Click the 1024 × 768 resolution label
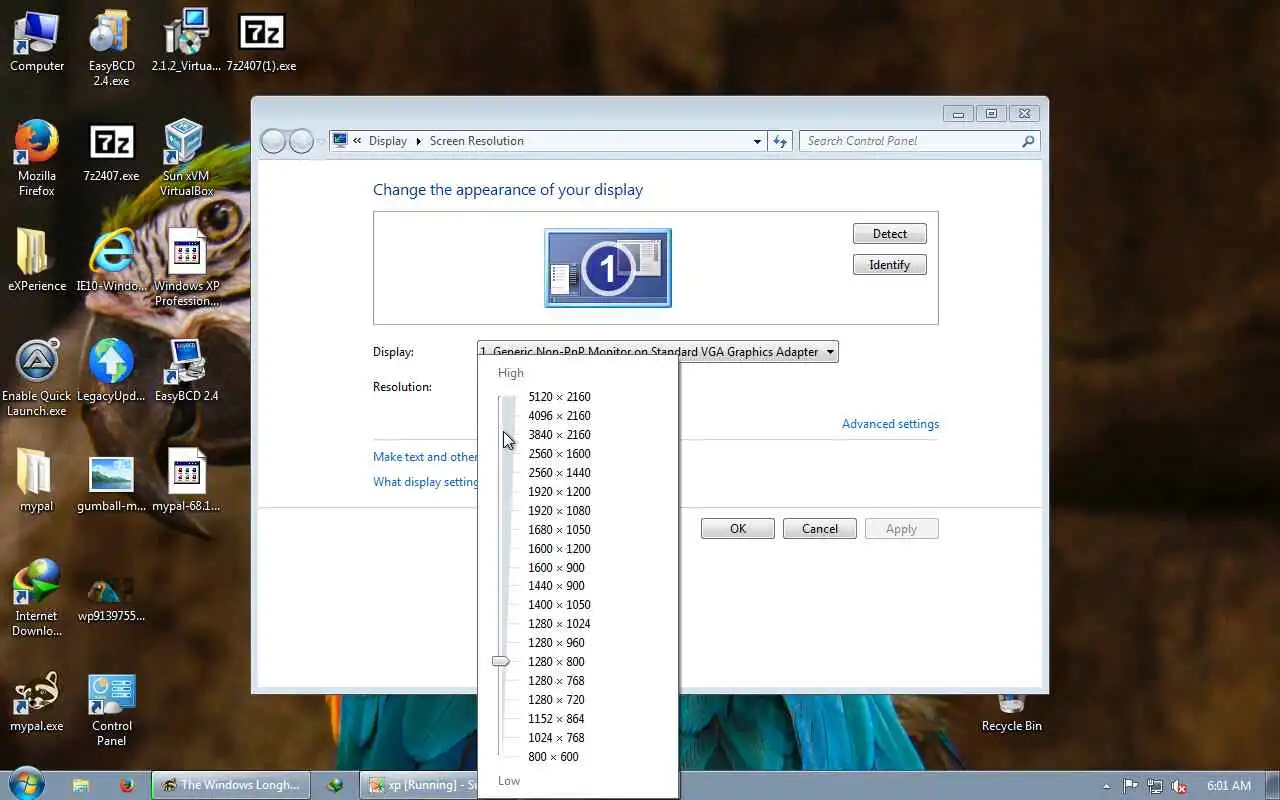1280x800 pixels. [556, 738]
